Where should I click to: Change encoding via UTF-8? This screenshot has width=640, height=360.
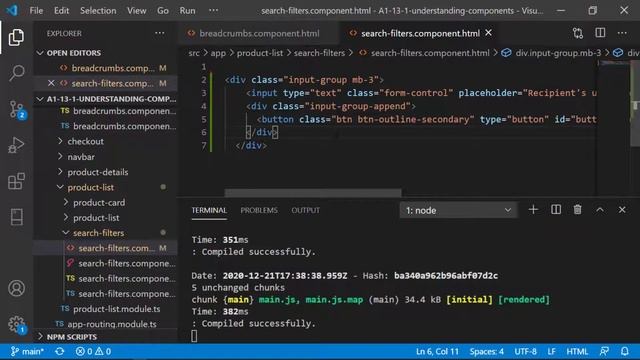pyautogui.click(x=525, y=351)
